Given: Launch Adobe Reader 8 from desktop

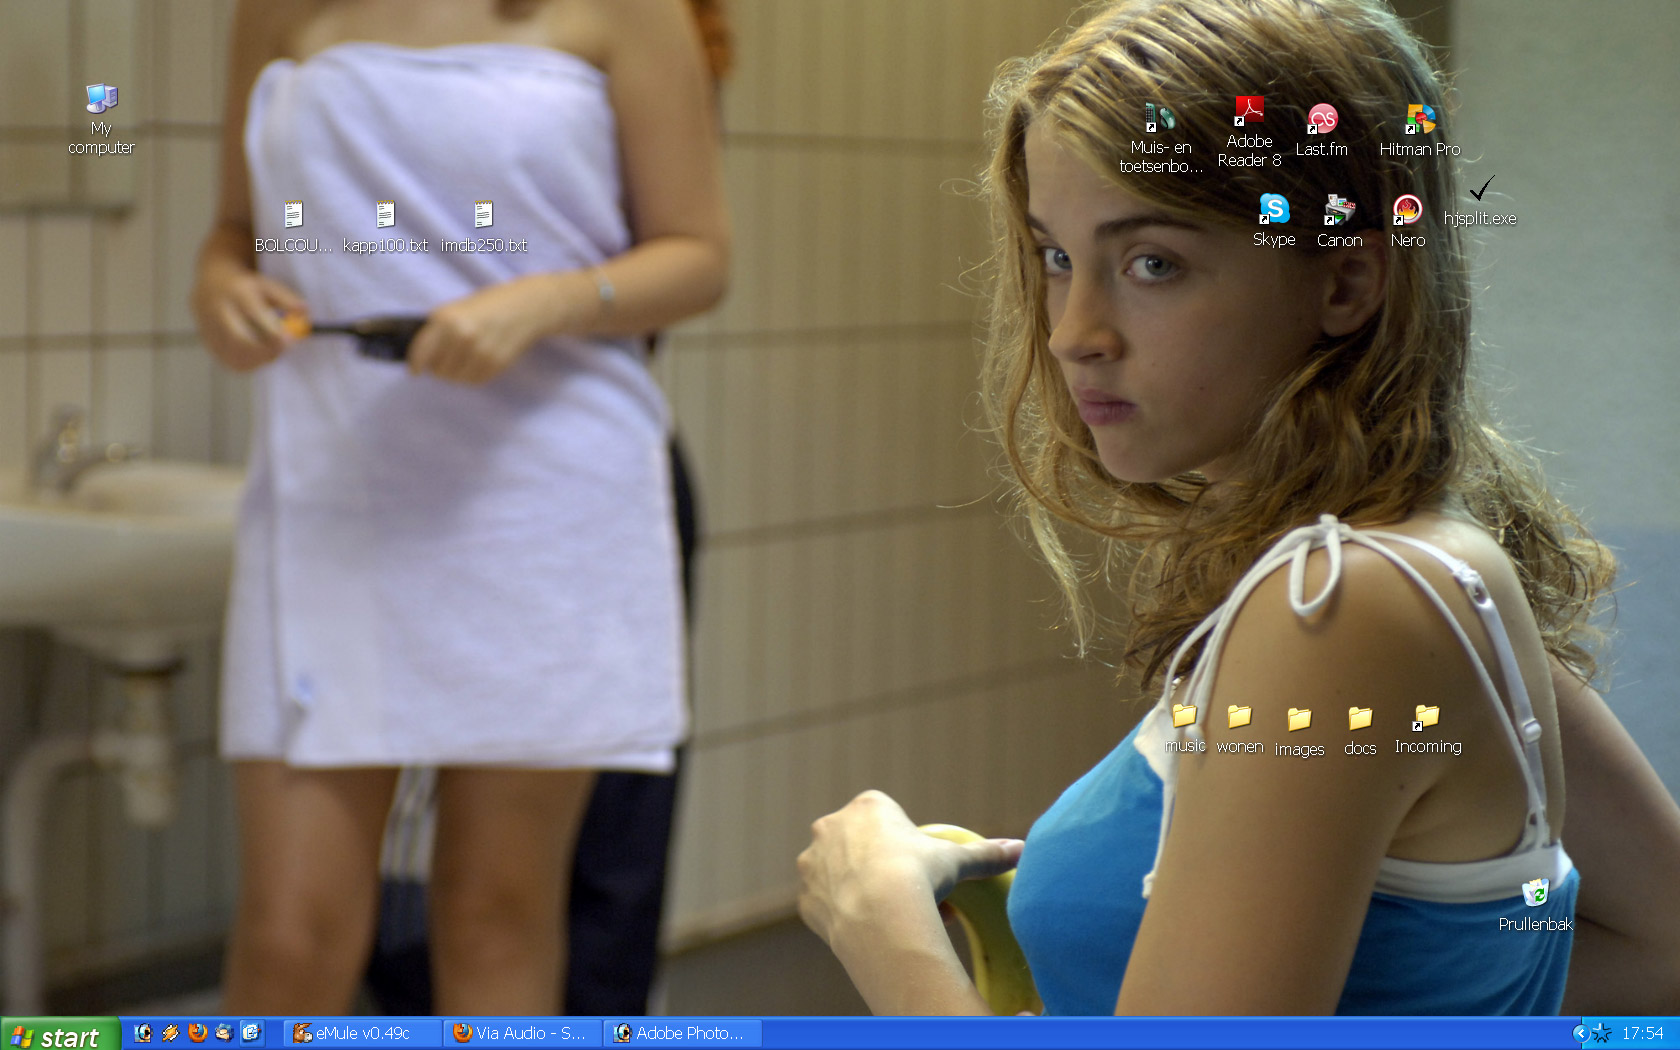Looking at the screenshot, I should [1249, 112].
